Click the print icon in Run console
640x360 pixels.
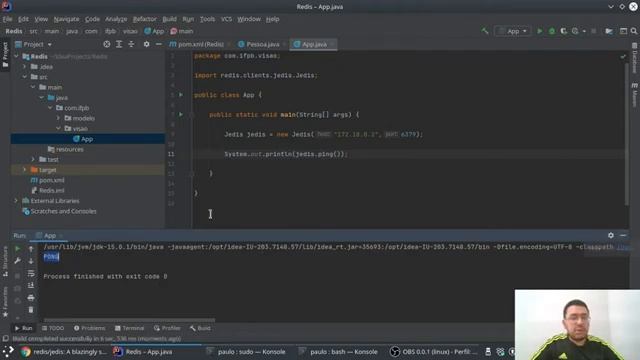31,298
